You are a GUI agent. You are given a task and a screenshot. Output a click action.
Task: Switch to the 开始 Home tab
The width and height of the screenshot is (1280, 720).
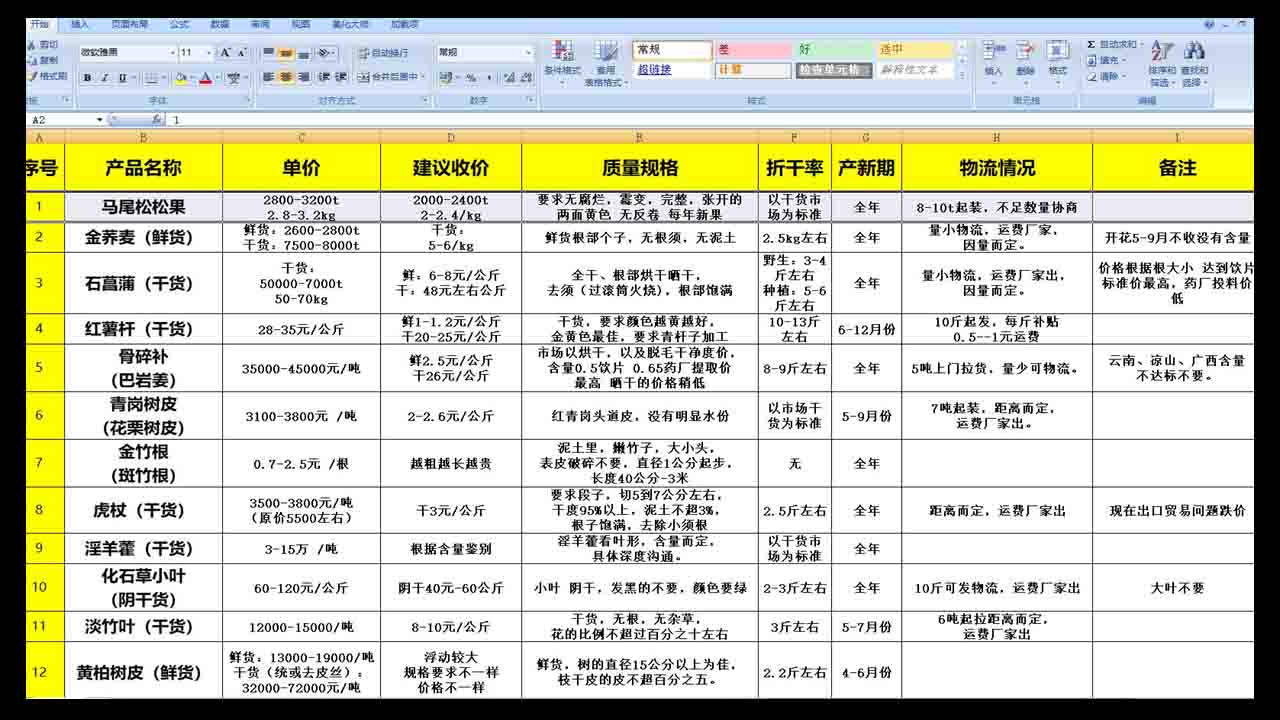click(x=39, y=24)
